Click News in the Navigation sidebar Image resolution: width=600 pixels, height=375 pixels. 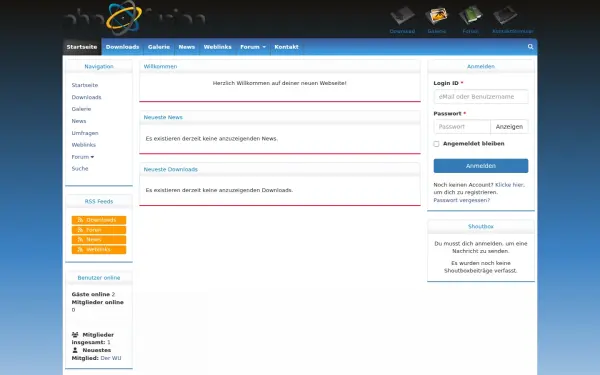[x=79, y=121]
